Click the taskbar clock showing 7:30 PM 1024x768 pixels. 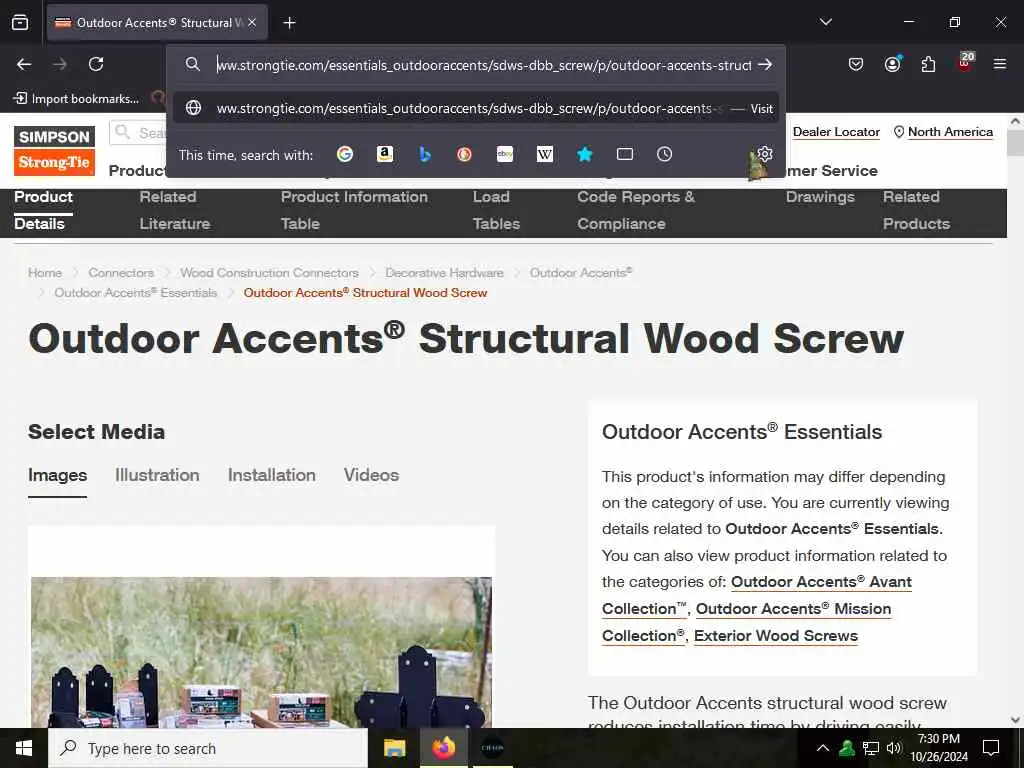click(x=939, y=748)
